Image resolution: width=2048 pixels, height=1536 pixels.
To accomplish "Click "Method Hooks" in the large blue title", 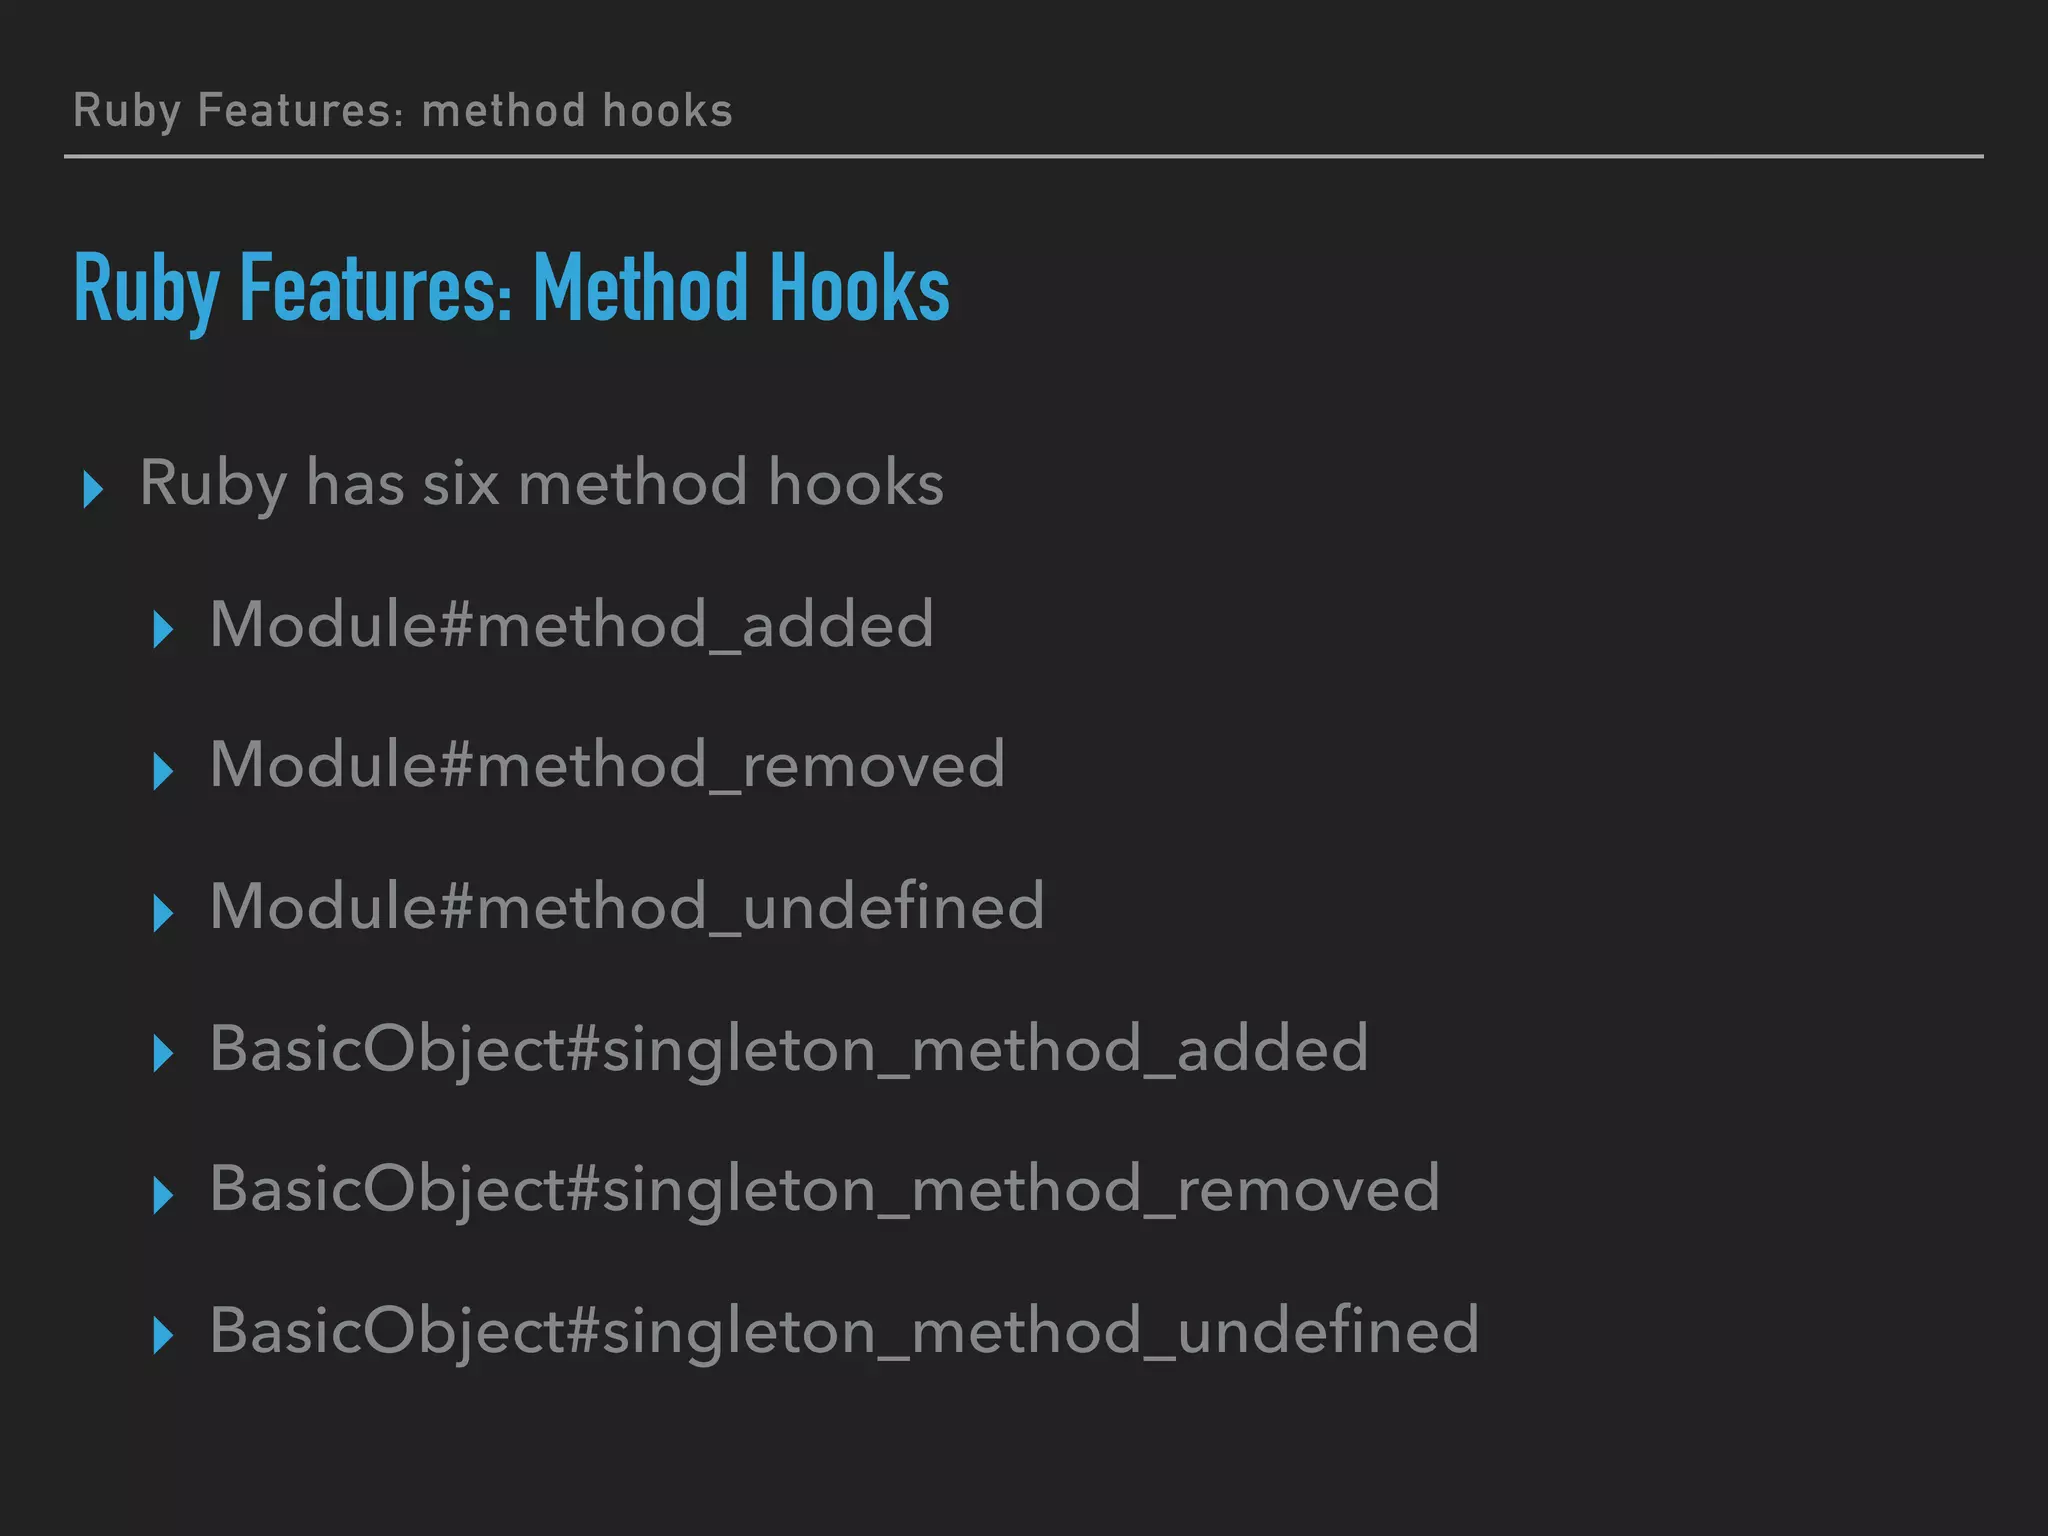I will tap(741, 289).
